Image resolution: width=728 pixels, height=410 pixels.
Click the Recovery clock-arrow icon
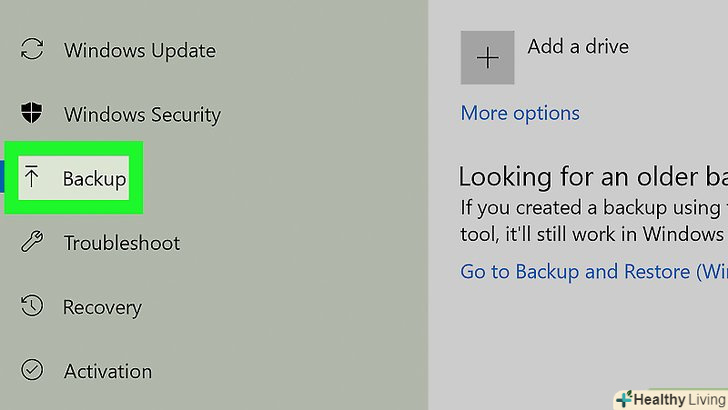(32, 307)
